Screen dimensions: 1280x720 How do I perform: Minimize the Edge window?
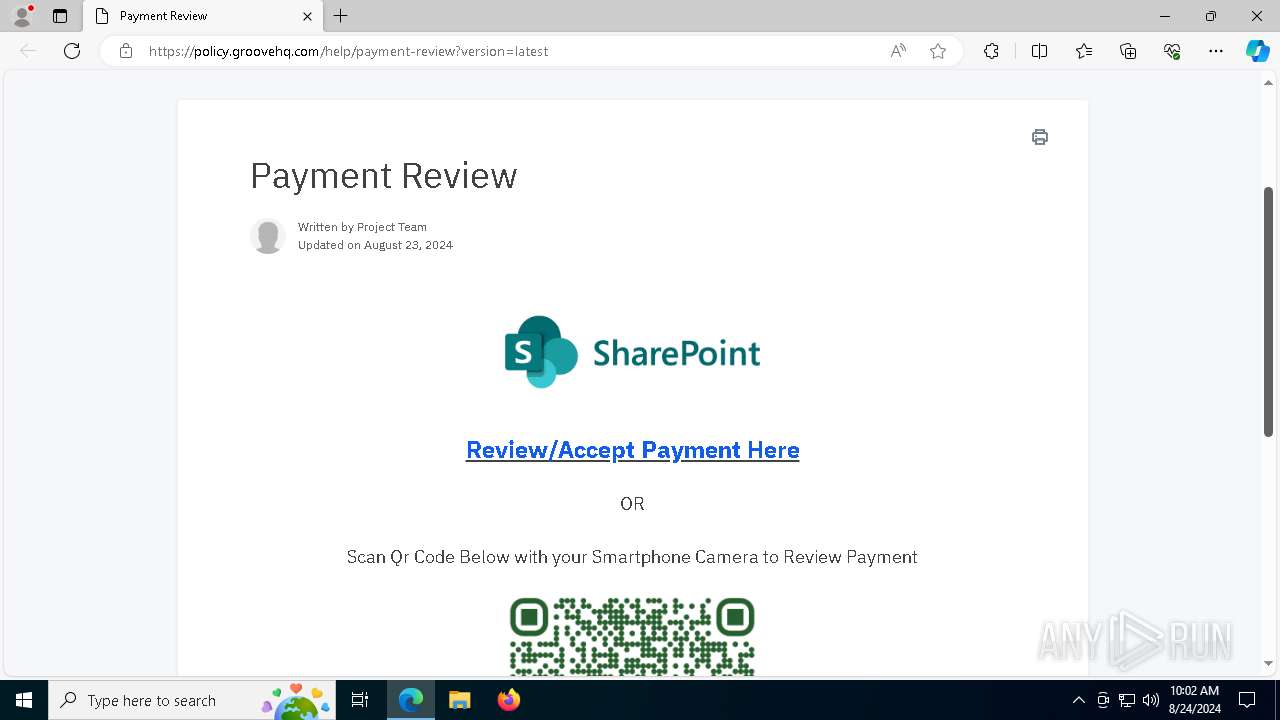pos(1165,16)
